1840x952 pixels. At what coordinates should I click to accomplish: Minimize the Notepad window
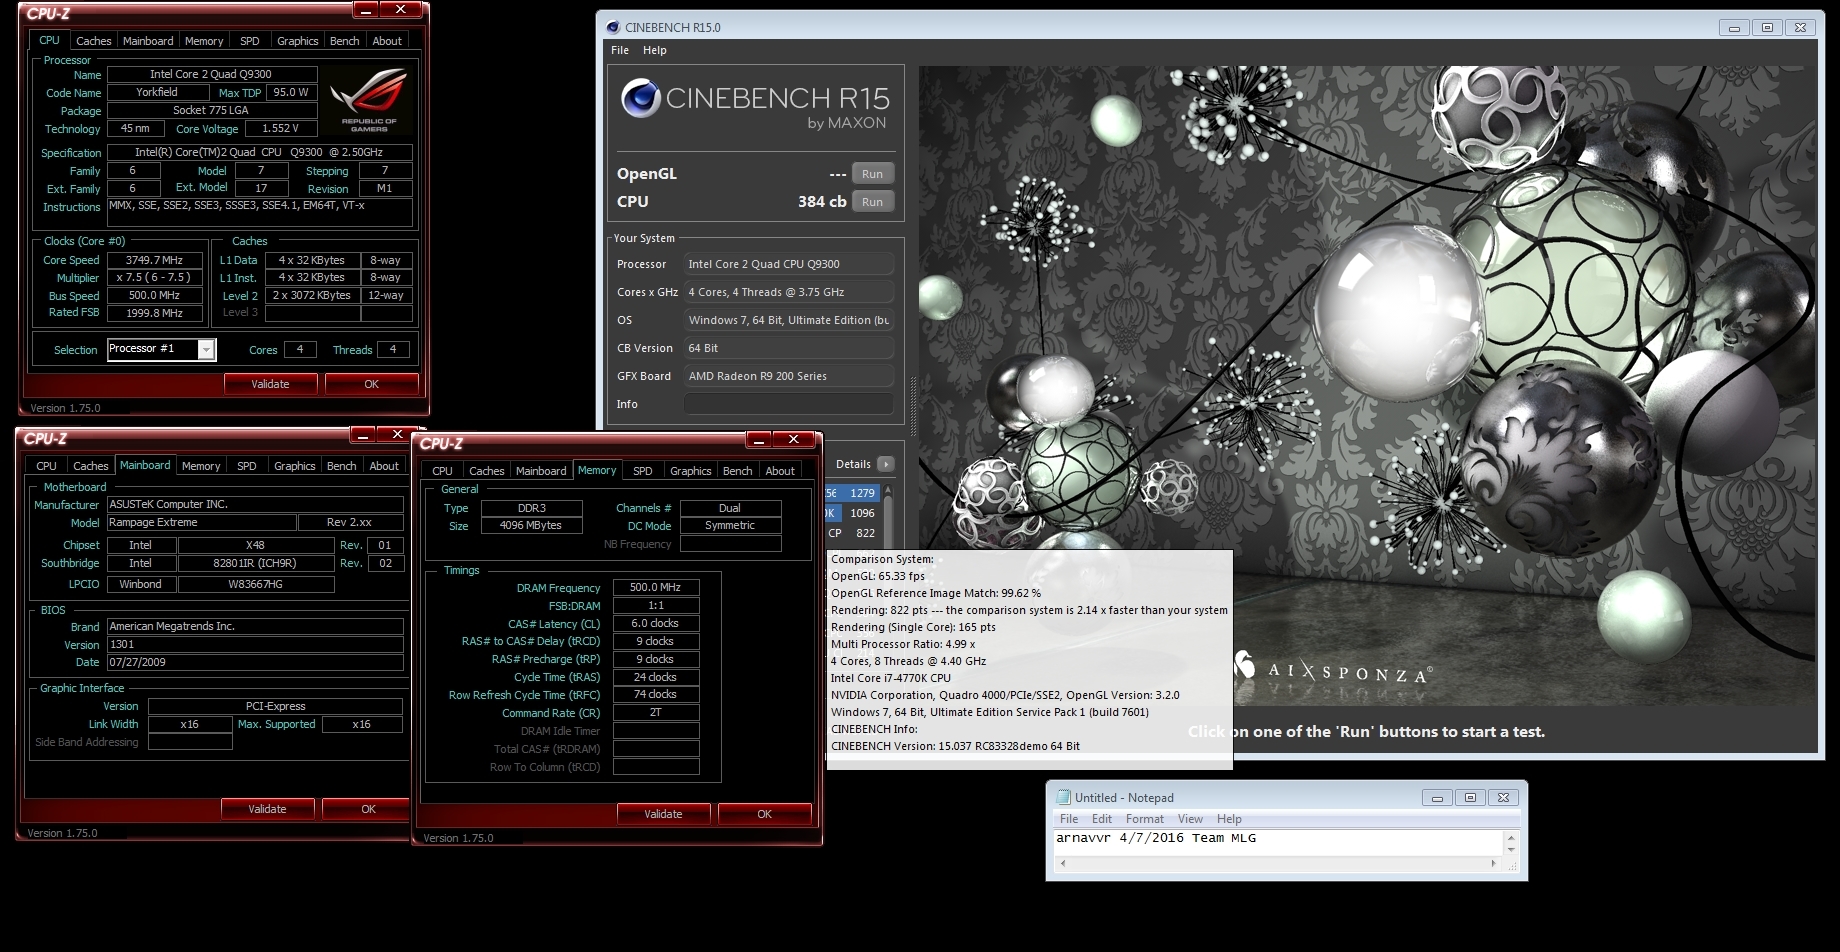pos(1437,797)
